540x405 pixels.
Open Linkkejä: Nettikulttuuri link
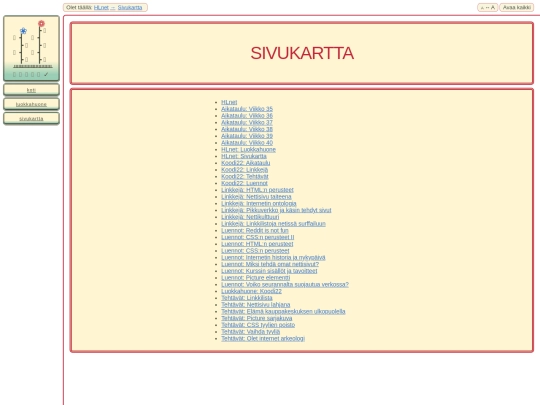click(x=250, y=217)
